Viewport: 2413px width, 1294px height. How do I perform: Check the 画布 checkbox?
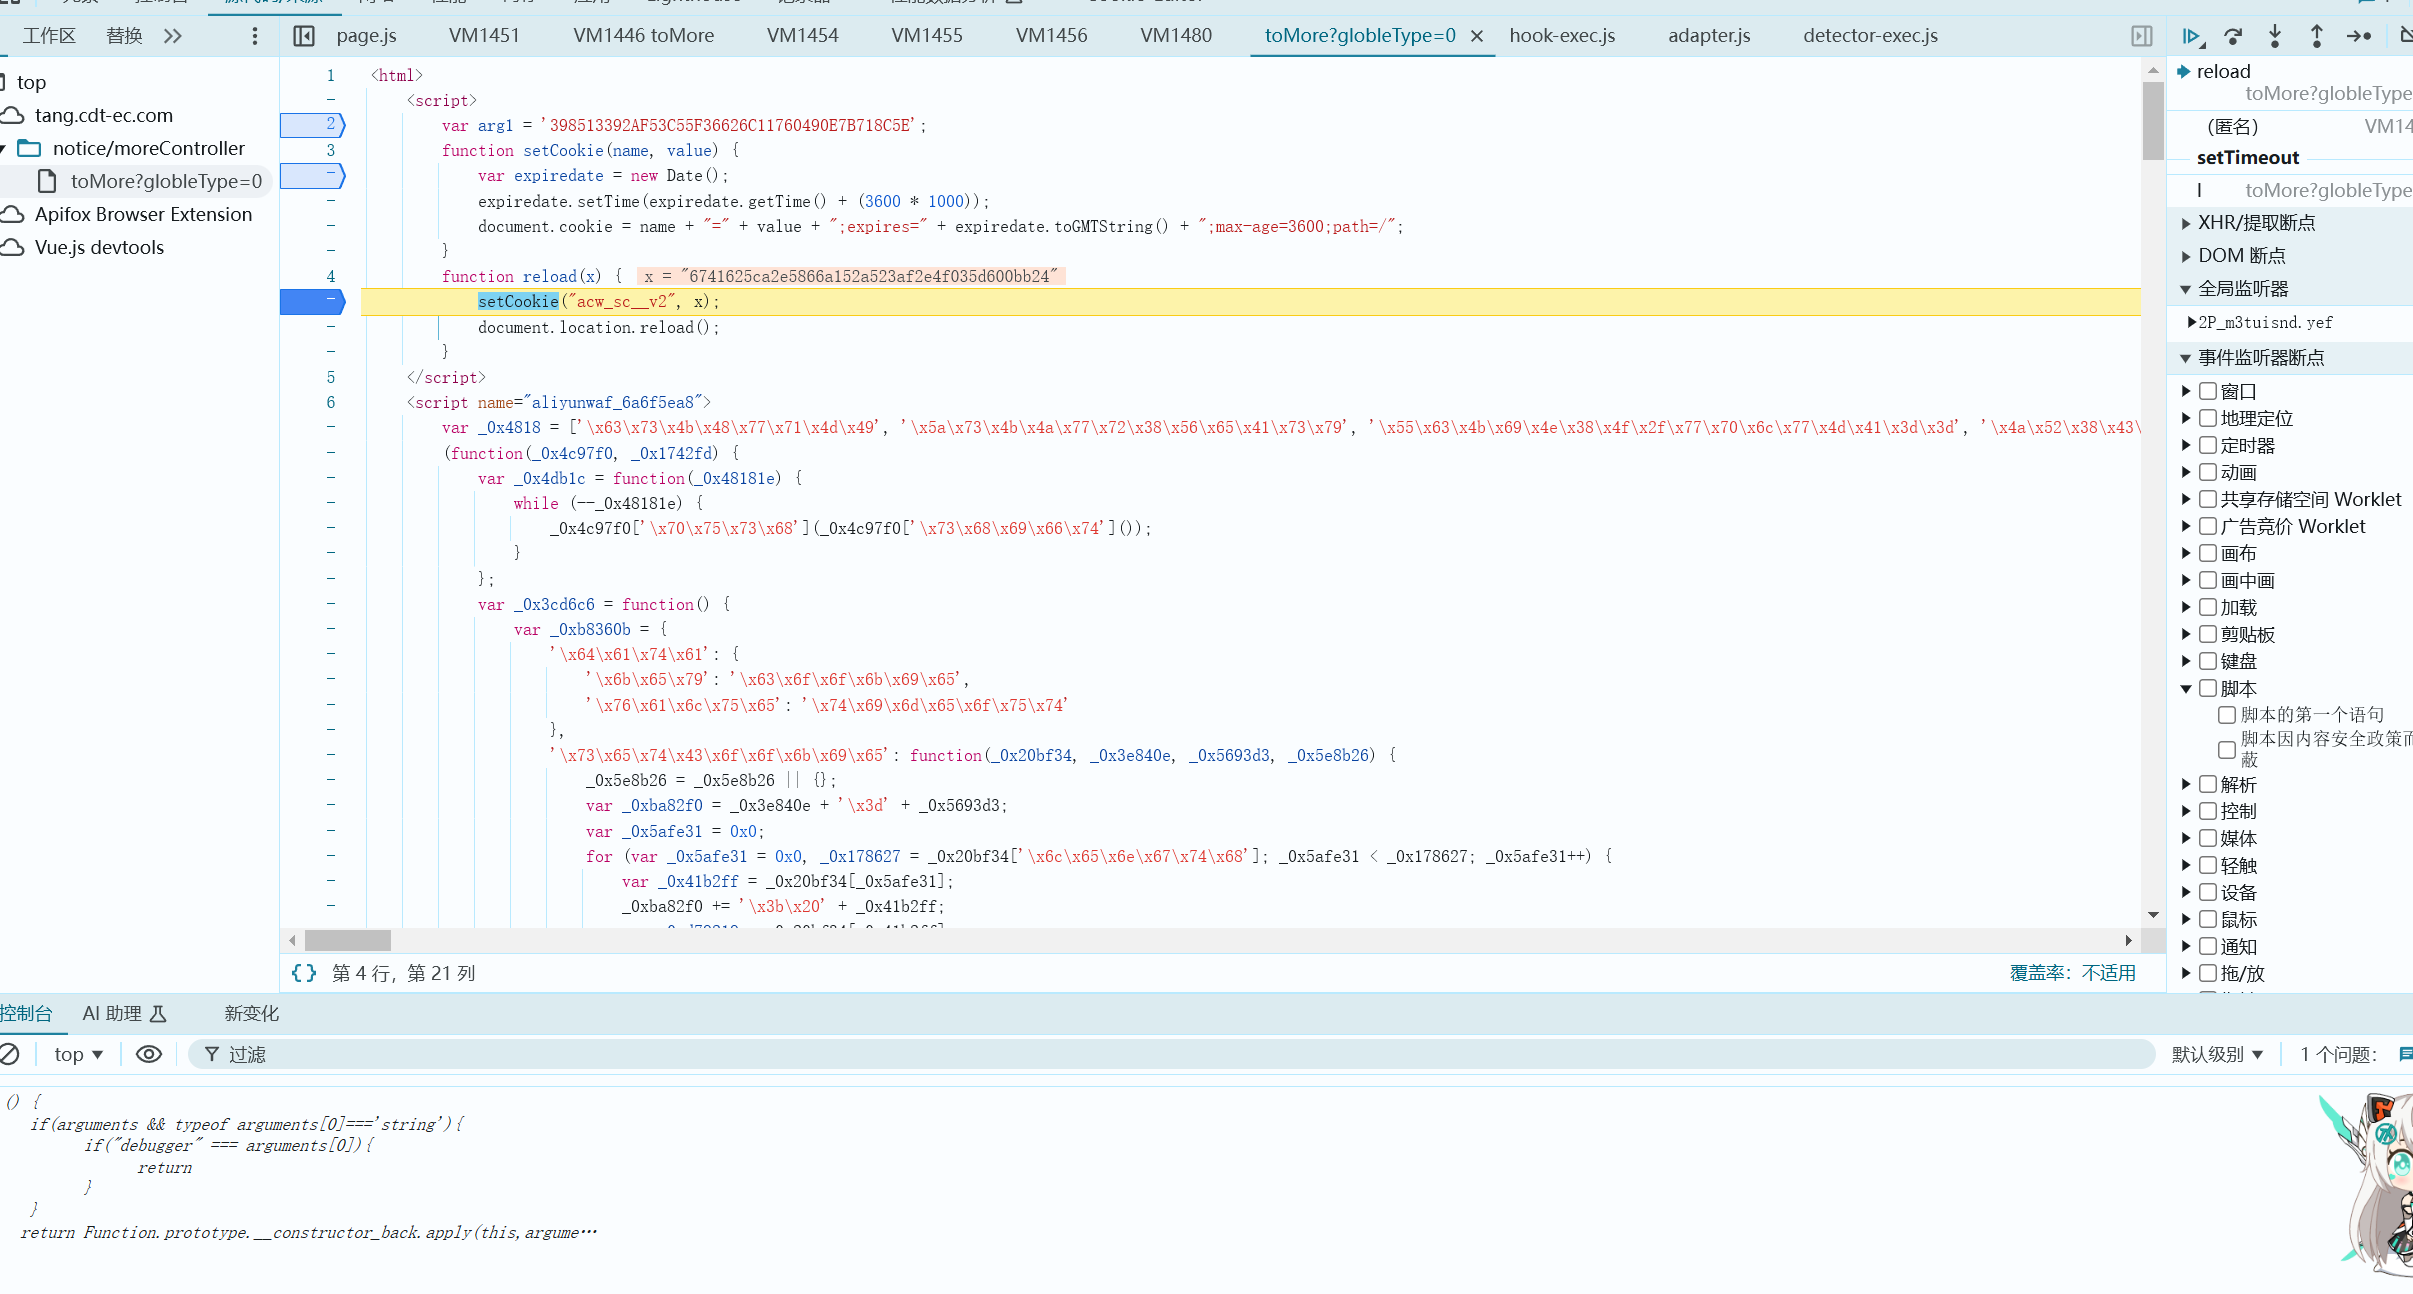pos(2208,553)
